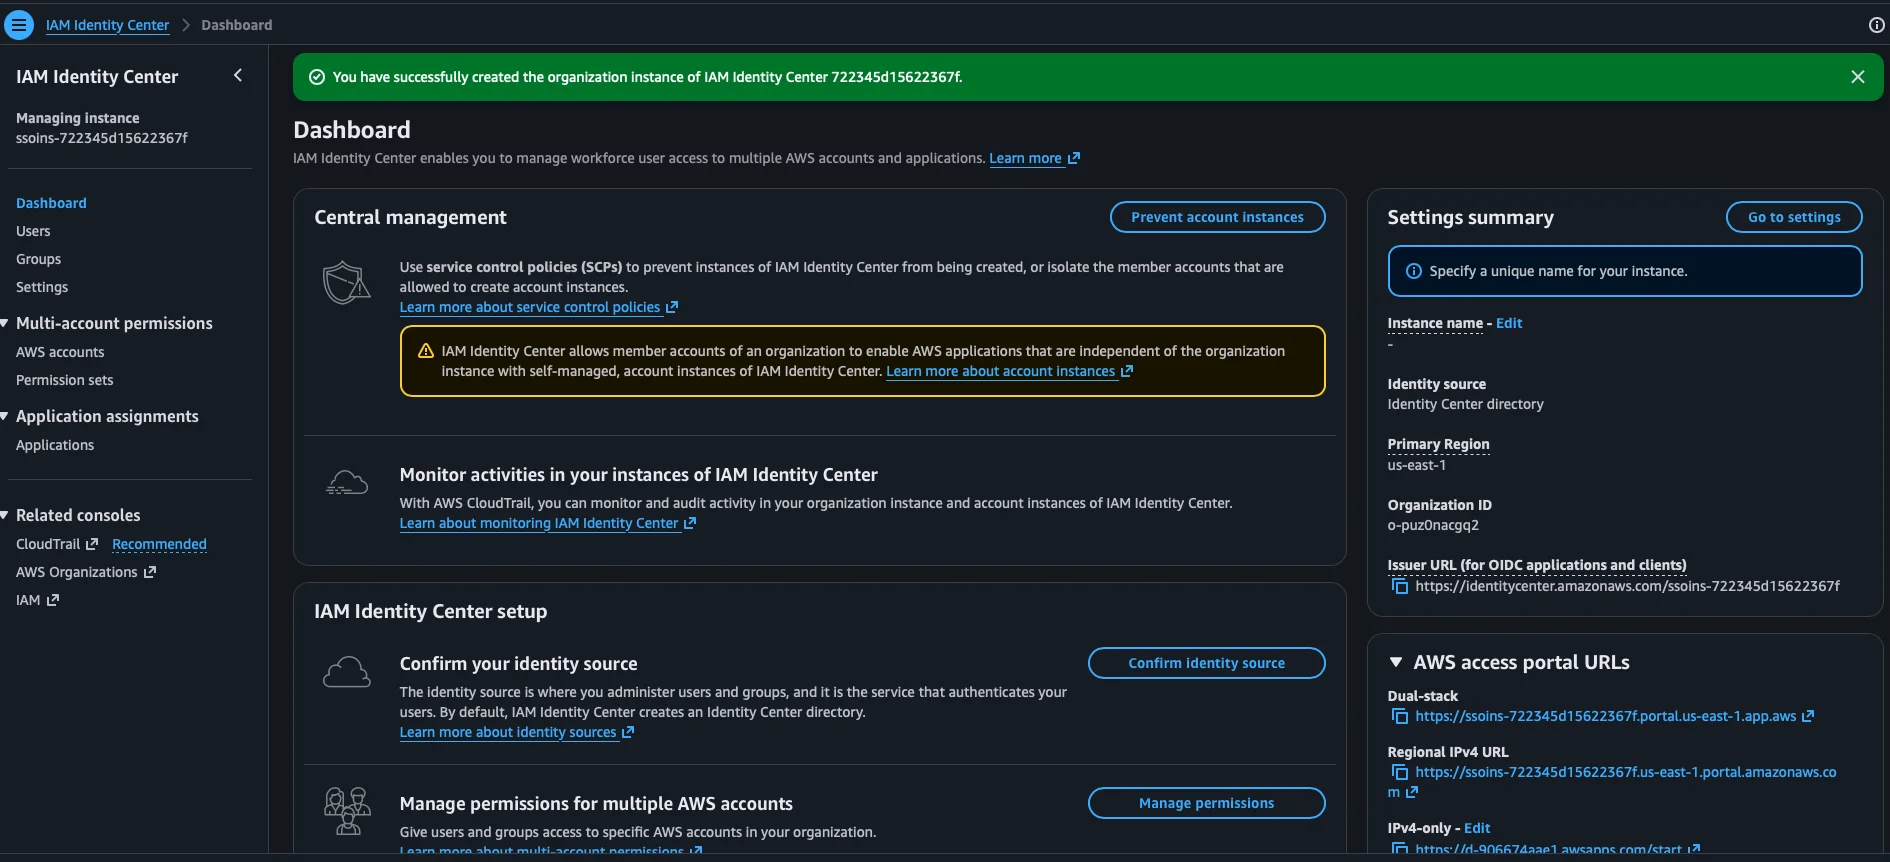Click the success checkmark icon in banner

coord(317,77)
